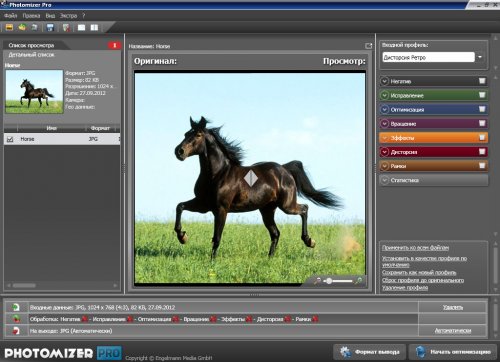Expand the Негатив section chevron
The height and width of the screenshot is (362, 500).
click(385, 81)
